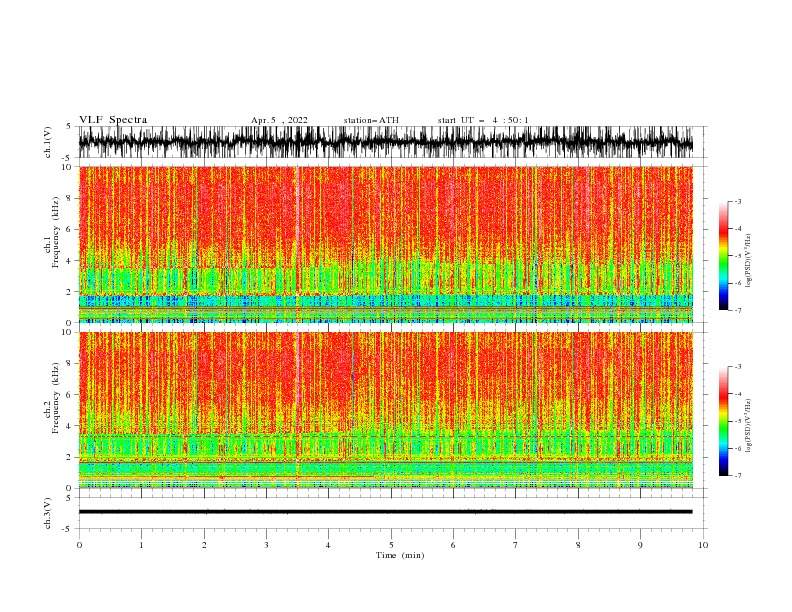Click the 5 tick on ch.1(V) axis
792x612 pixels.
(x=68, y=127)
